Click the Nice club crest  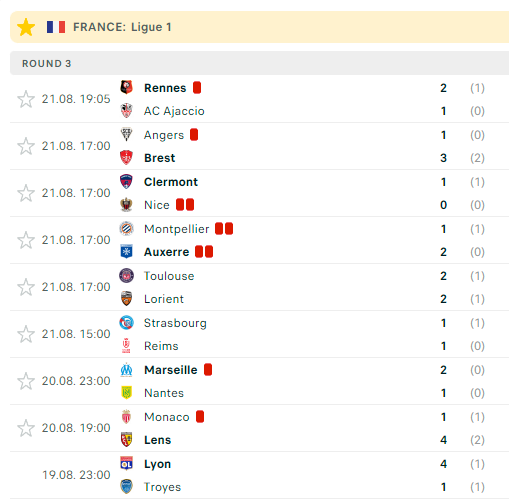tap(126, 205)
